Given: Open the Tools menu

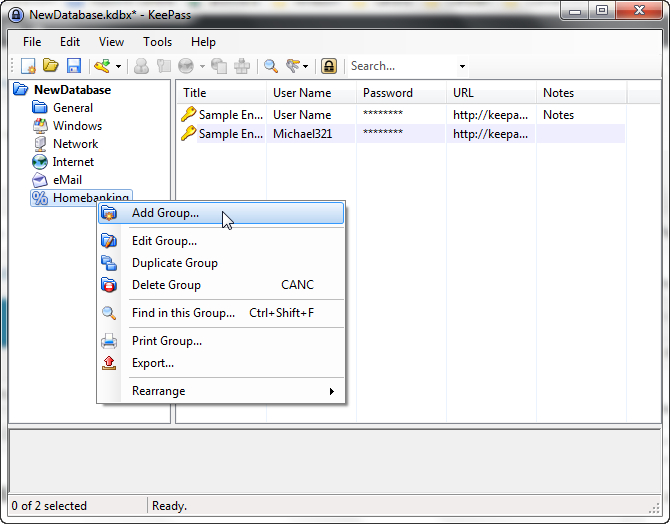Looking at the screenshot, I should click(x=157, y=42).
